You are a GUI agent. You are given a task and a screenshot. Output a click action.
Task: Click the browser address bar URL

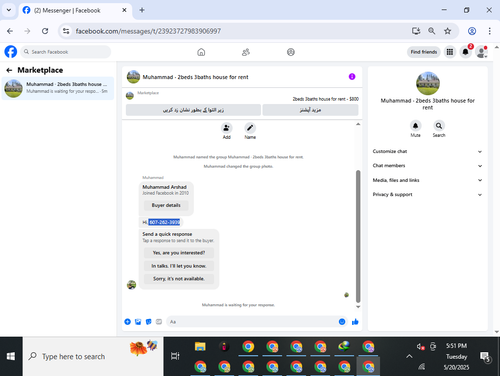[148, 31]
